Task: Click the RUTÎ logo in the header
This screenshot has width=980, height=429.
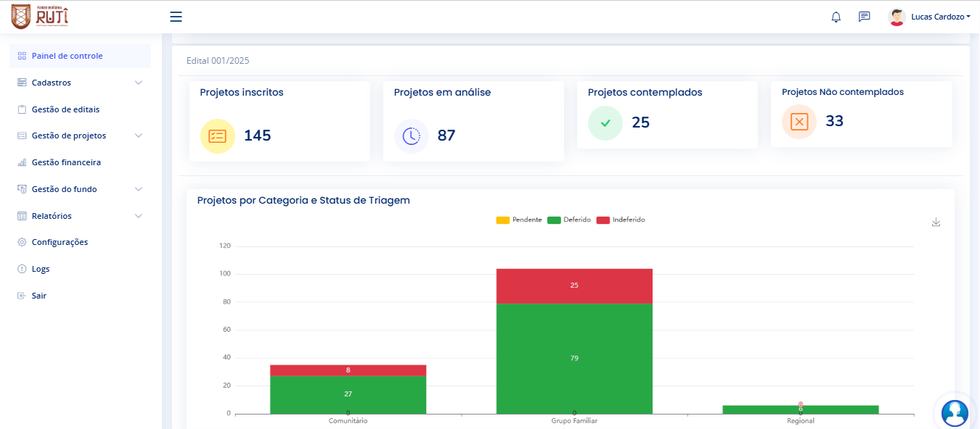Action: click(40, 16)
